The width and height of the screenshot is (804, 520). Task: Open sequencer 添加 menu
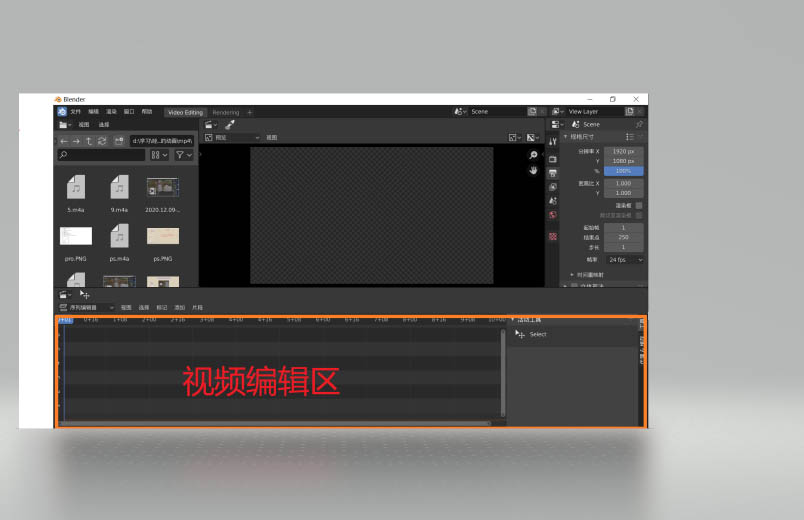pos(179,308)
